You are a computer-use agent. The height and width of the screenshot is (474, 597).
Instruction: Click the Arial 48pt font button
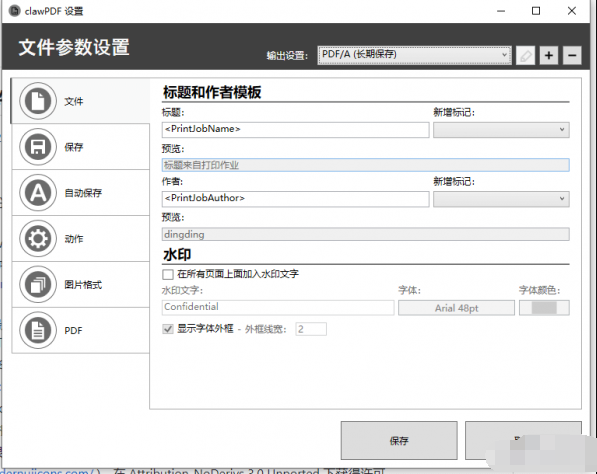[456, 308]
